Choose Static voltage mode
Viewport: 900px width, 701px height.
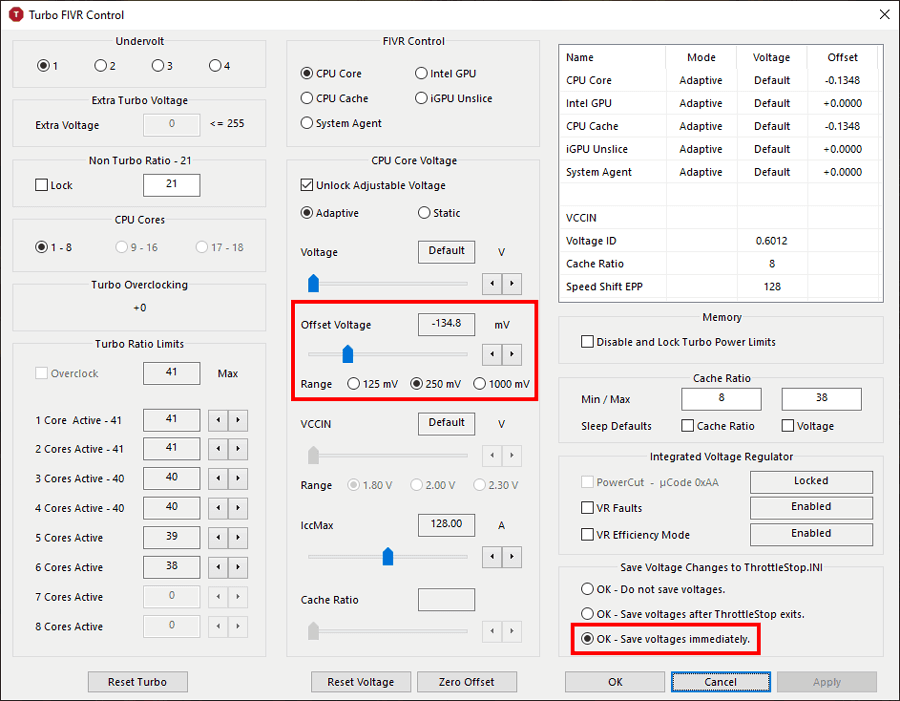coord(439,213)
